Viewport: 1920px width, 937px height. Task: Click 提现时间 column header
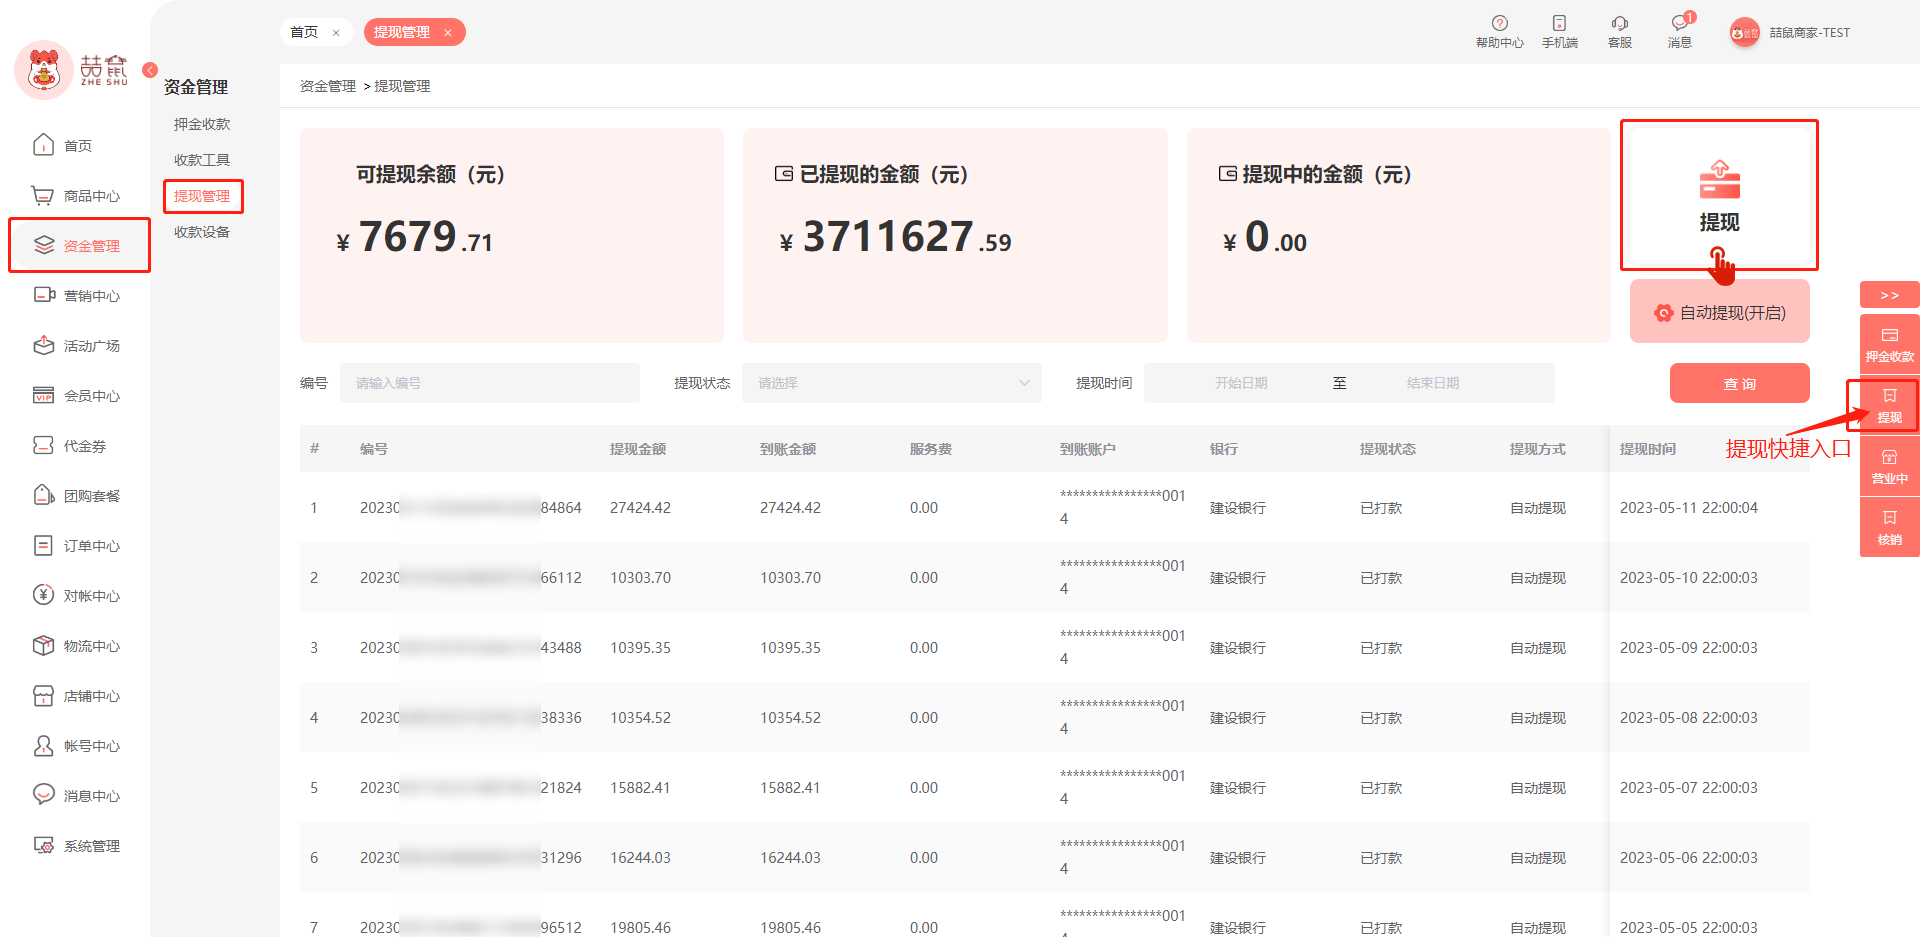(x=1648, y=449)
